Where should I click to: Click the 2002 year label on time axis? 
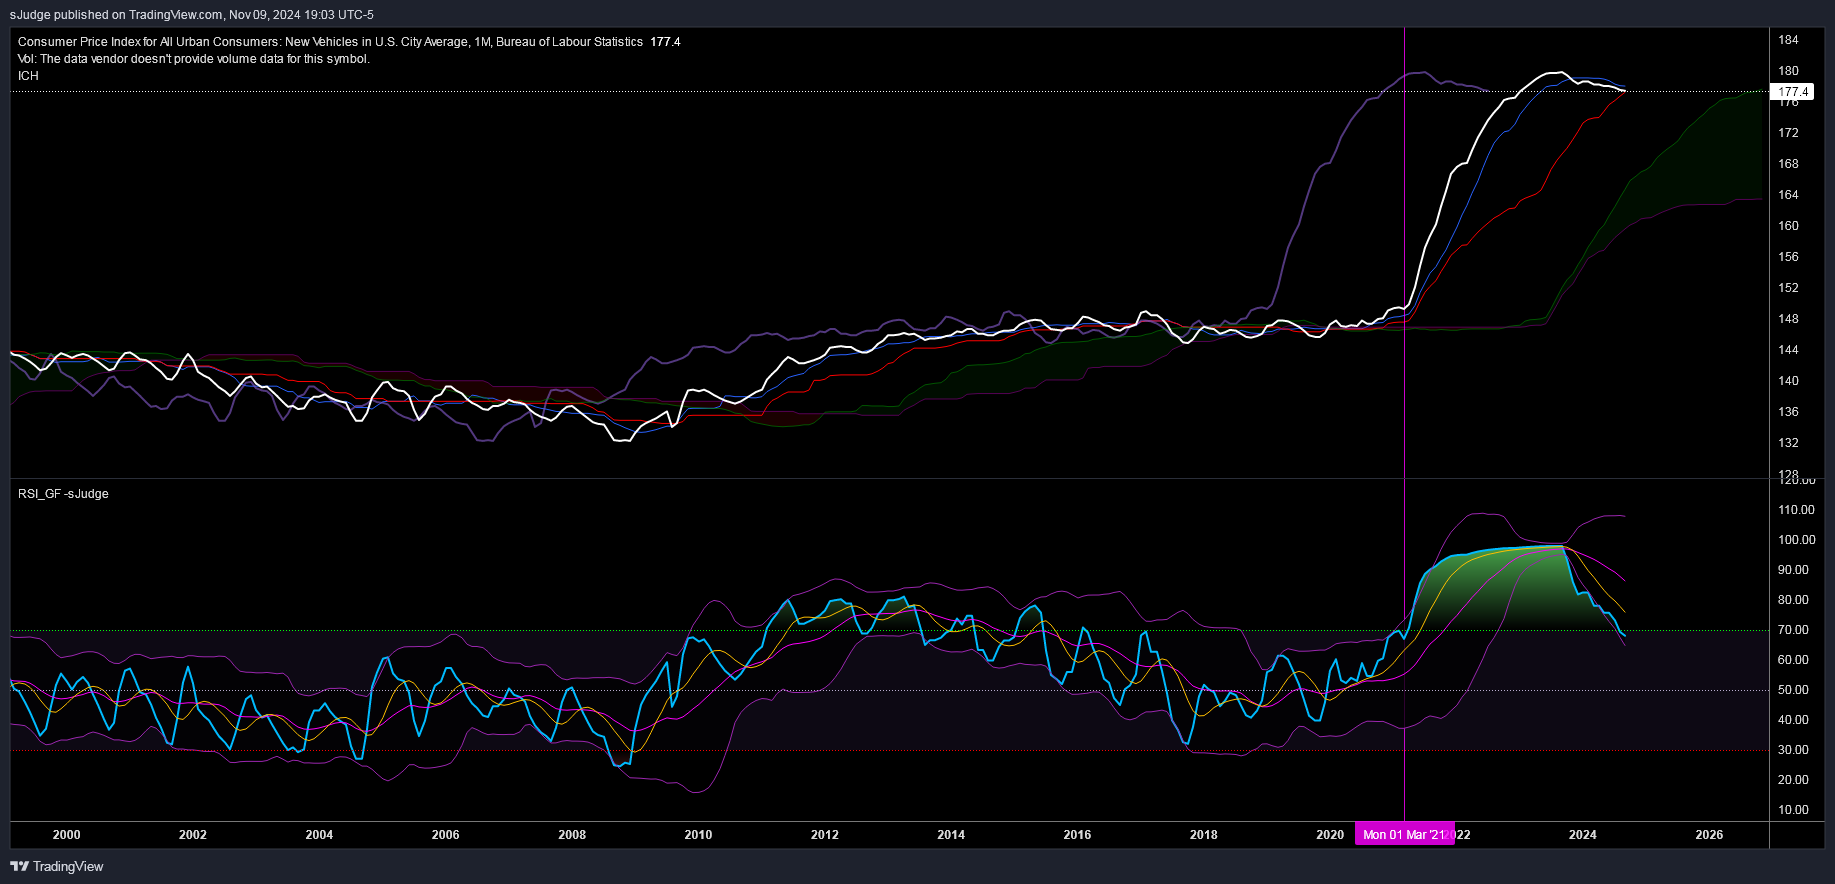(x=193, y=835)
